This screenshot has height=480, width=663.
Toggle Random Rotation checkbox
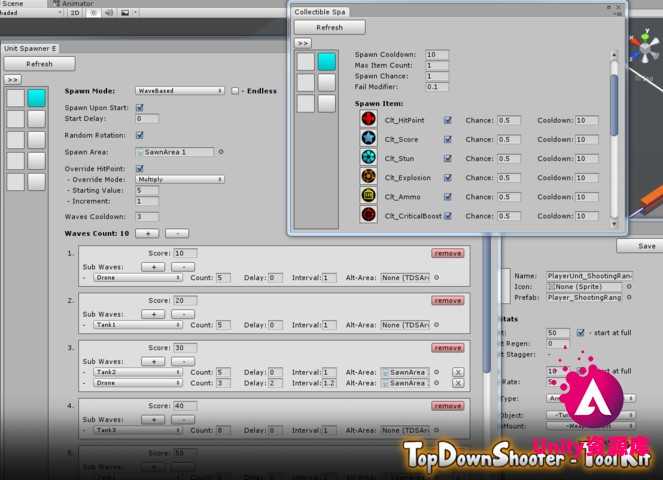[x=140, y=135]
